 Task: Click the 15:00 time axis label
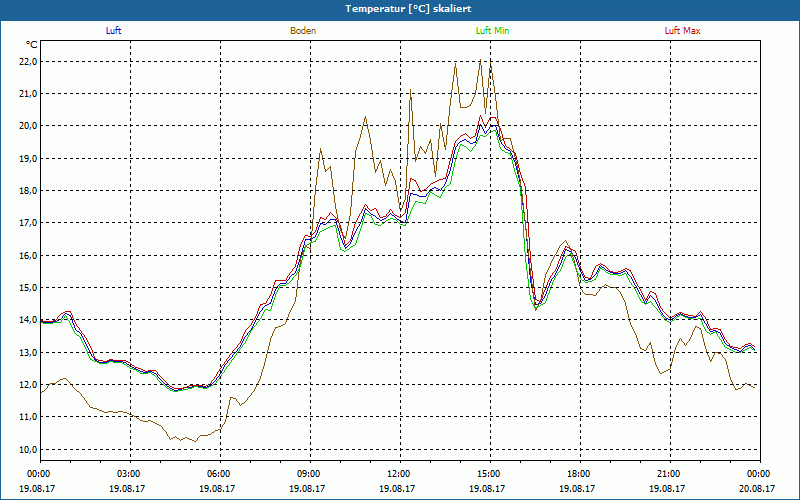490,474
